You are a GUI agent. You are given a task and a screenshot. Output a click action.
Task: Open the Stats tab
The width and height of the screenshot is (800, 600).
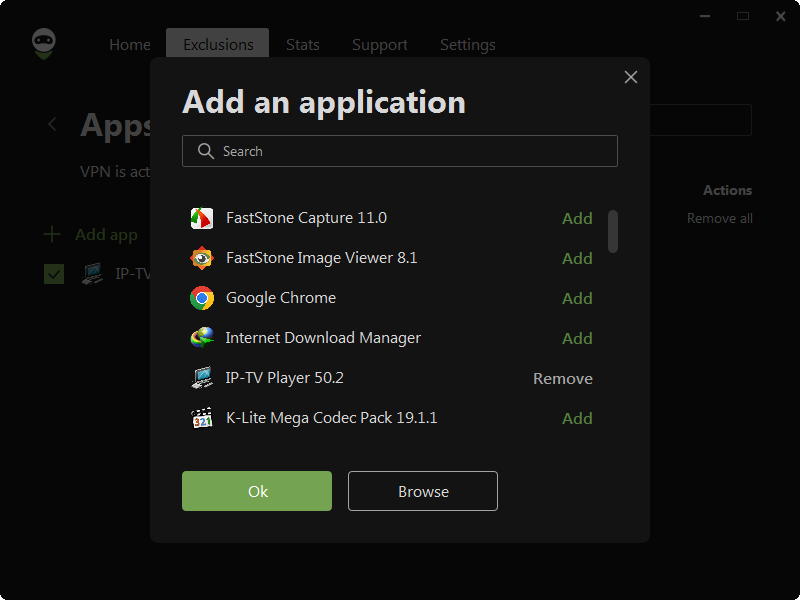pos(303,45)
